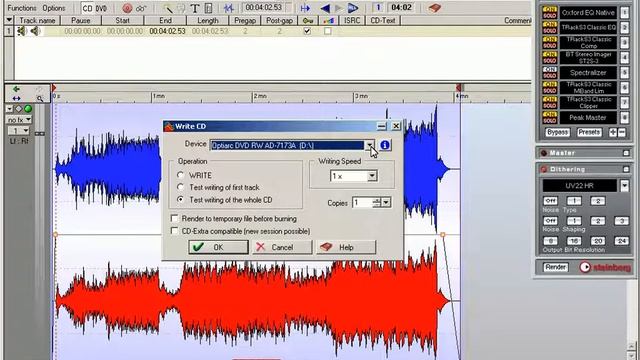Select 'Test writing of the whole CD'
Image resolution: width=640 pixels, height=360 pixels.
point(180,200)
